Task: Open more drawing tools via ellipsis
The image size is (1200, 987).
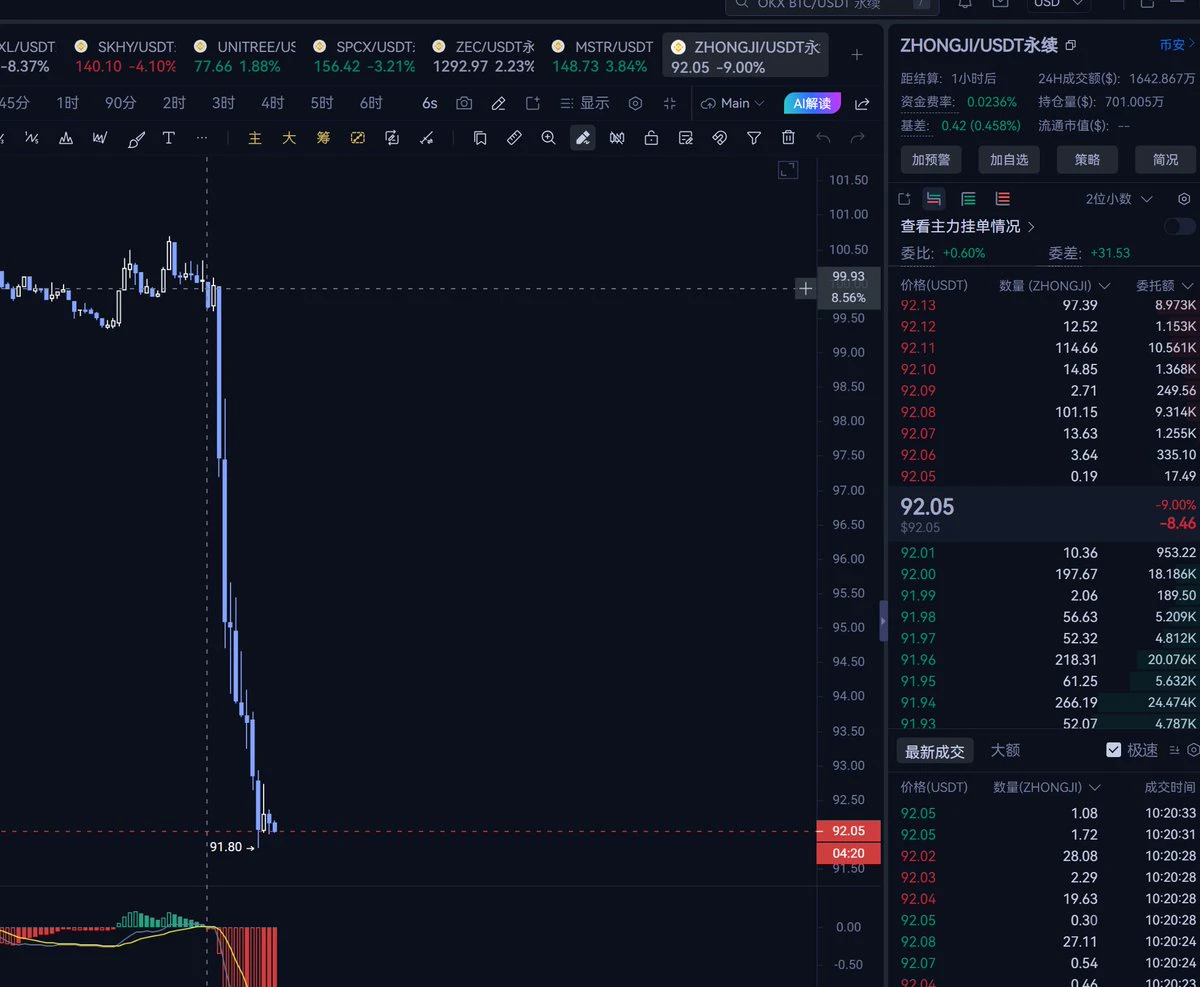Action: (202, 138)
